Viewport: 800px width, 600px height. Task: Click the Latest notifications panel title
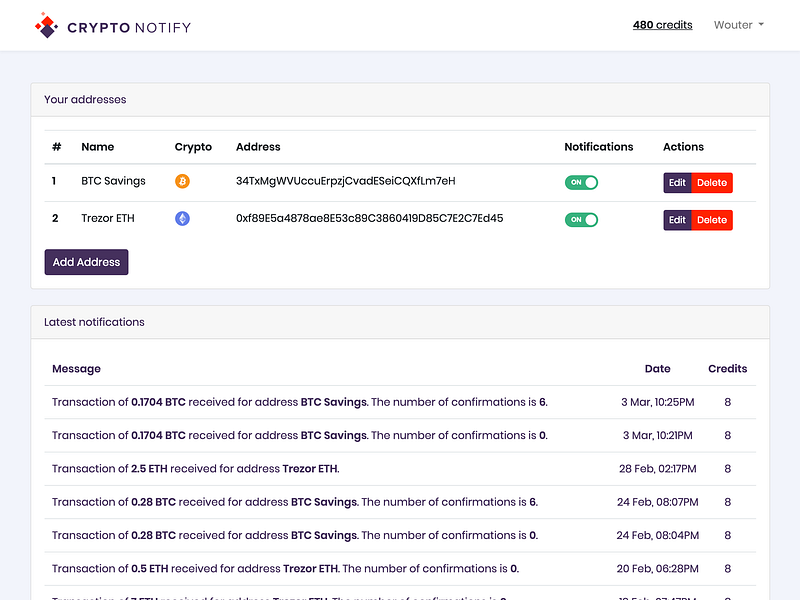(x=94, y=322)
